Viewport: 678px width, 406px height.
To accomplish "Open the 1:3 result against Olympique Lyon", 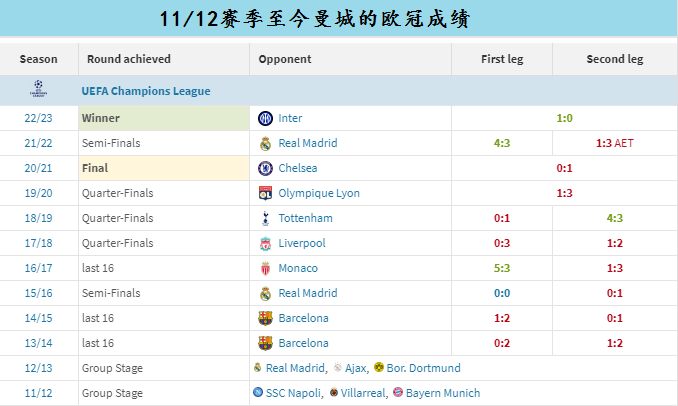I will coord(564,193).
